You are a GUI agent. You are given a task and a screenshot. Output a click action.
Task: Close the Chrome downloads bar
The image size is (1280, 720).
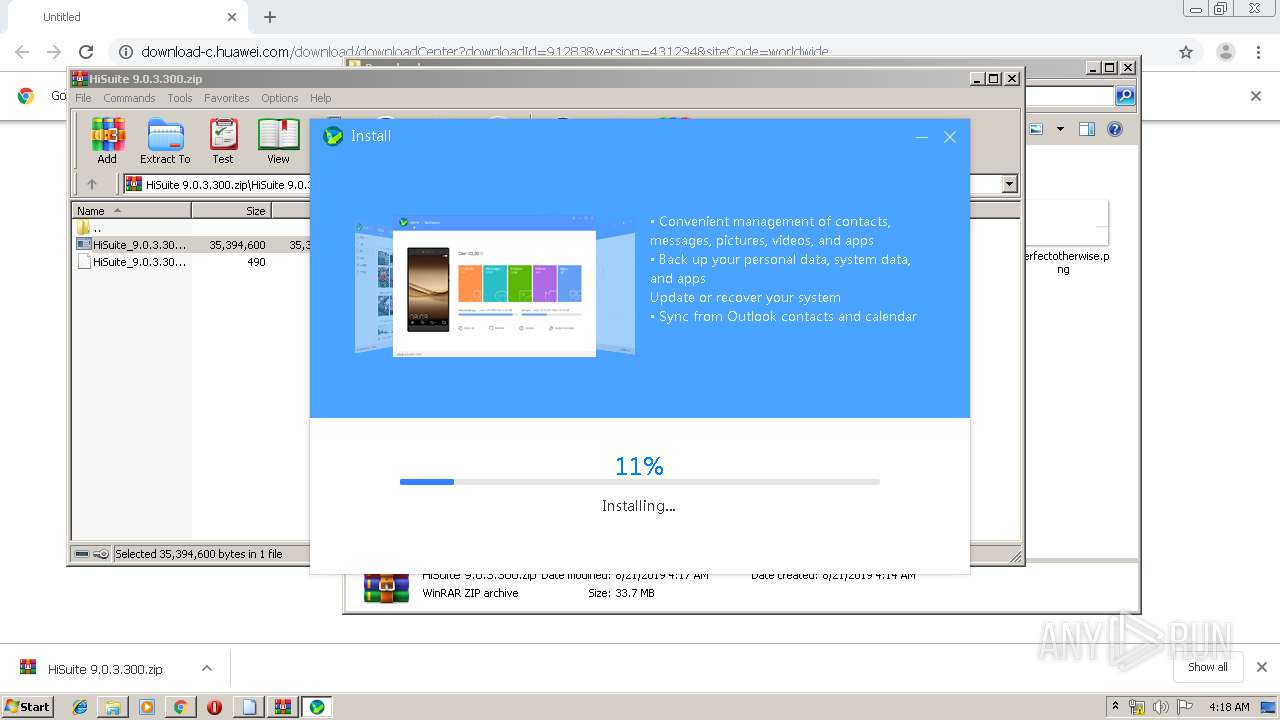pos(1261,667)
